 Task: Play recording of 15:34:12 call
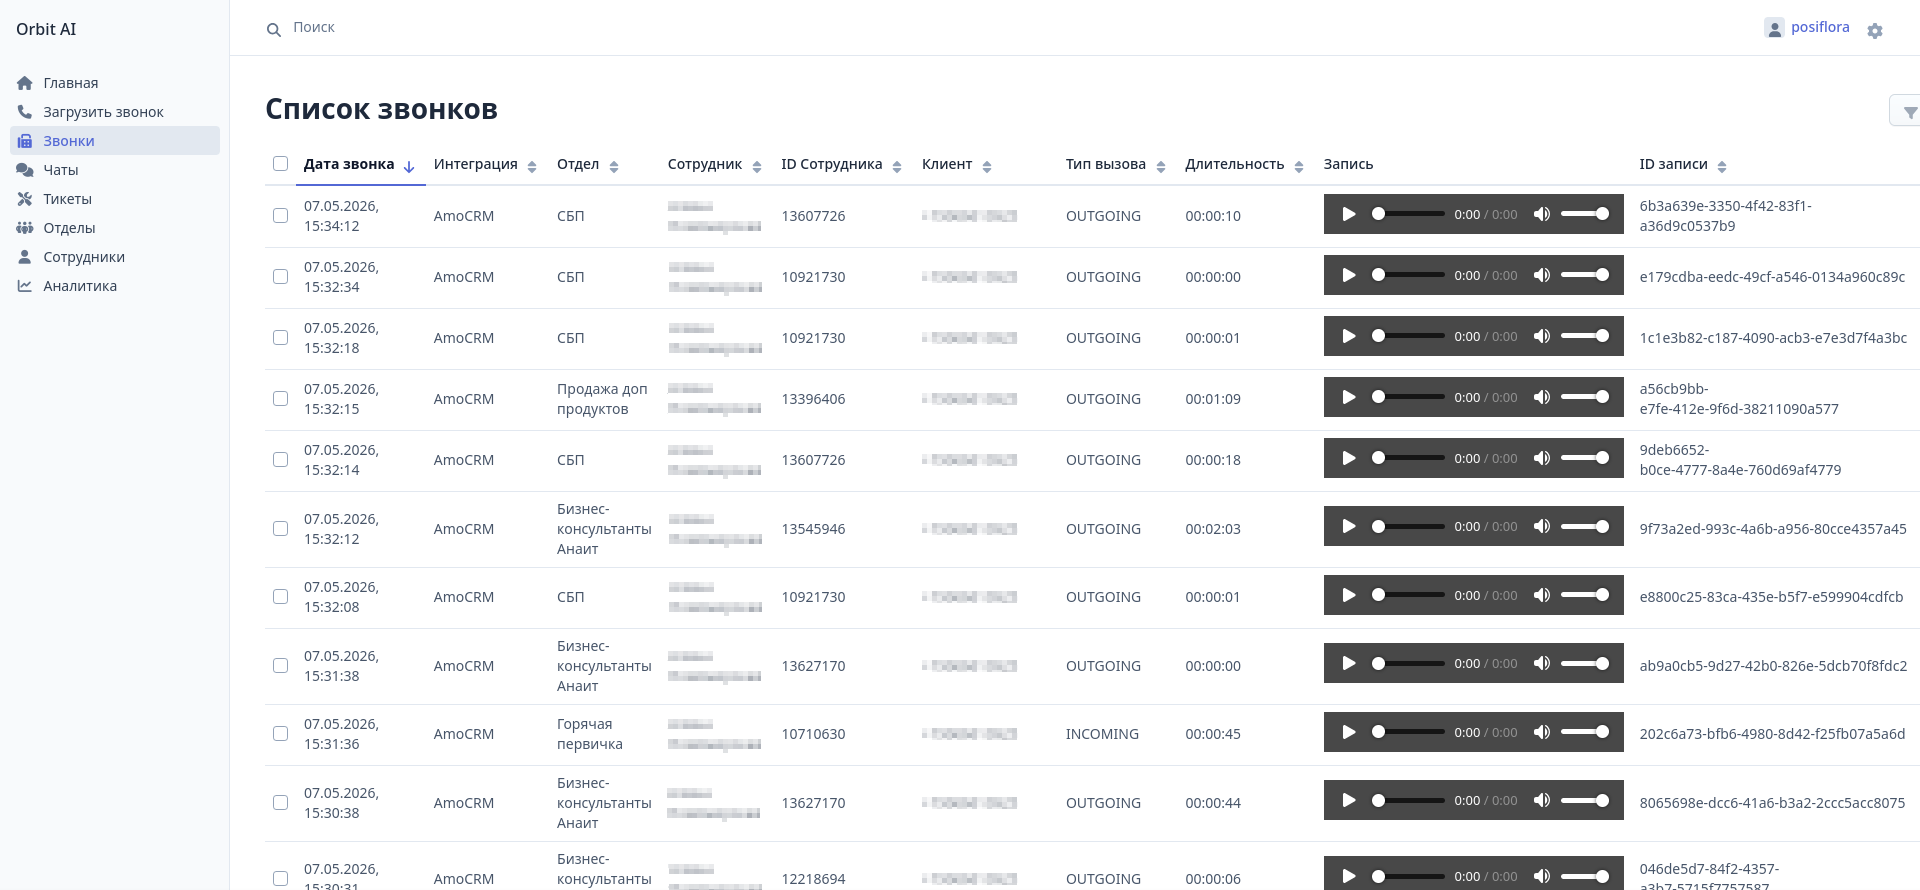coord(1349,214)
